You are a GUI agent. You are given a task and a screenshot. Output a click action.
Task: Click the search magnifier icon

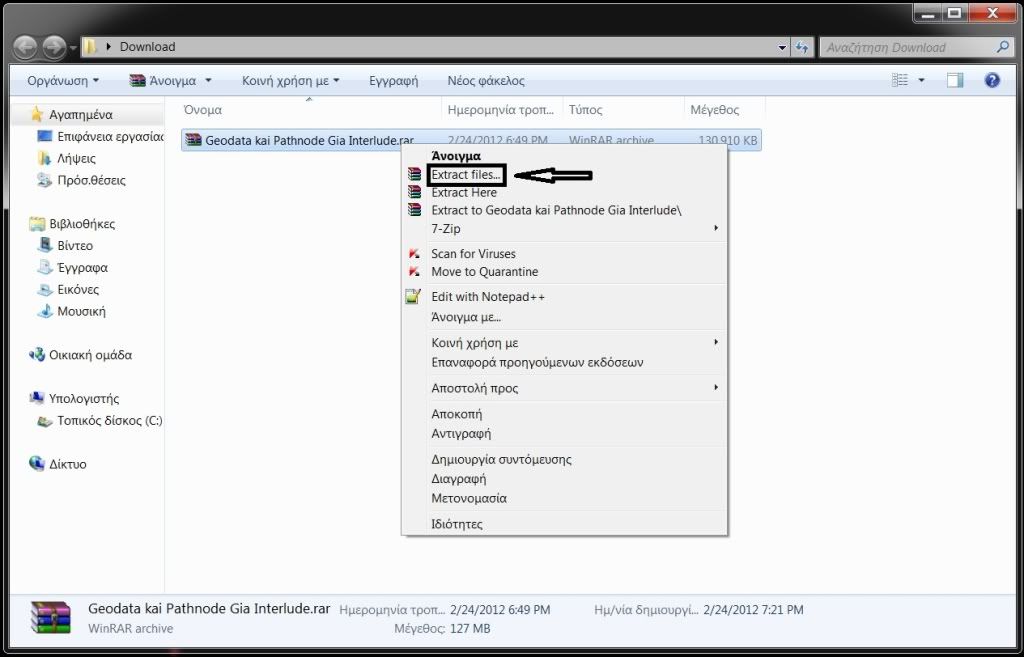(x=1003, y=47)
